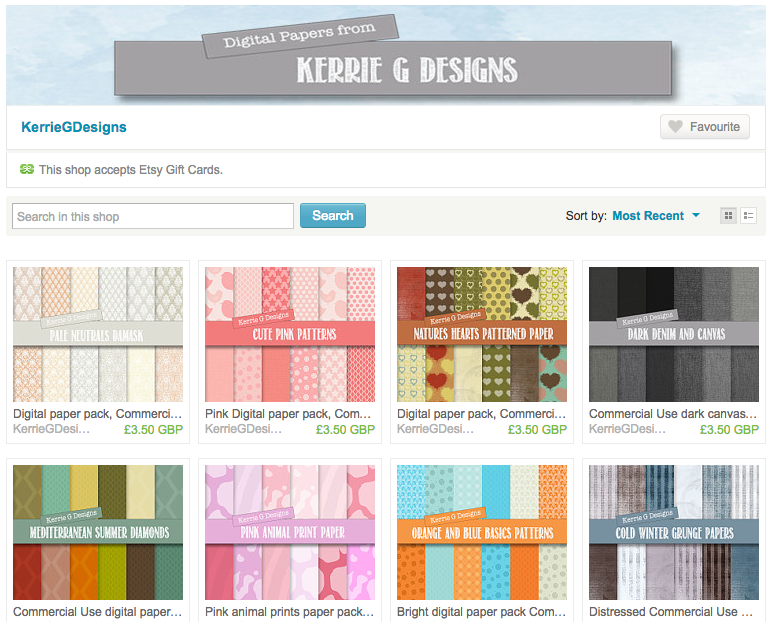The width and height of the screenshot is (767, 622).
Task: Click 'Commercial Use dark canvas...' title
Action: (x=673, y=414)
